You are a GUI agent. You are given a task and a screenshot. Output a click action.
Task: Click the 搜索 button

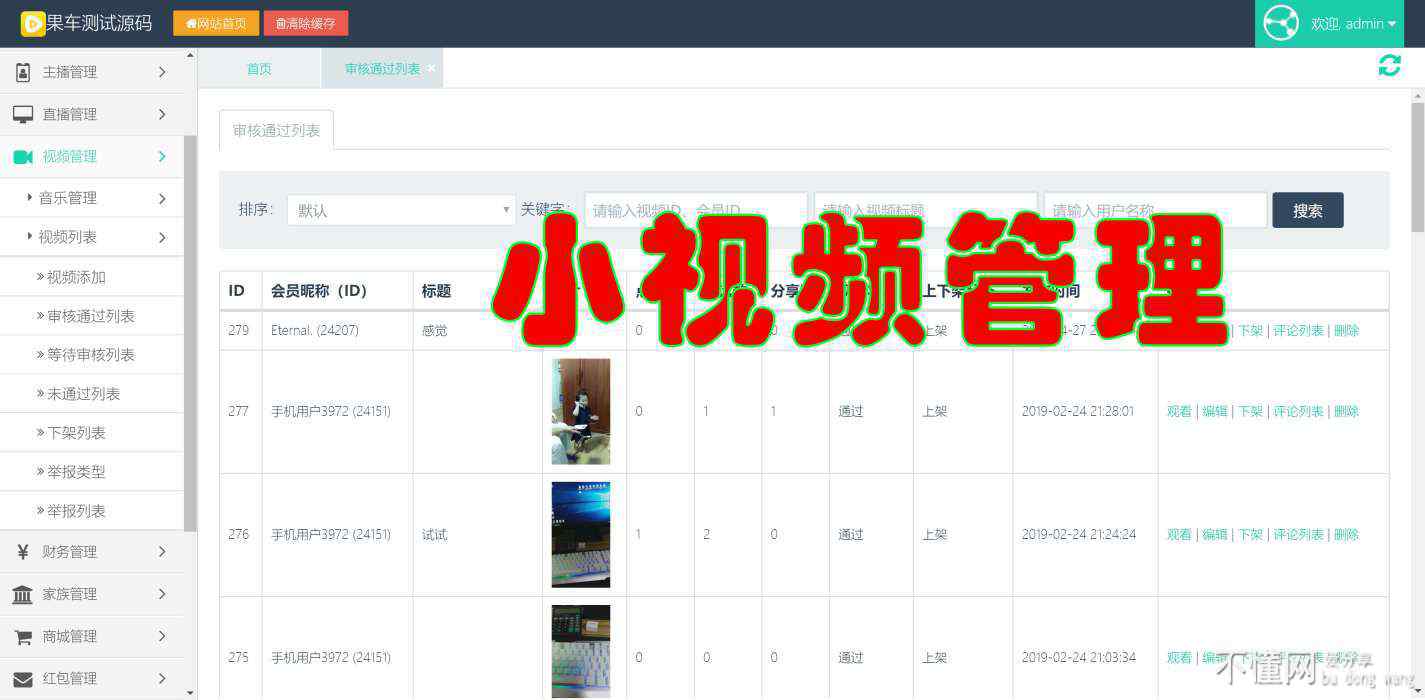[x=1307, y=210]
